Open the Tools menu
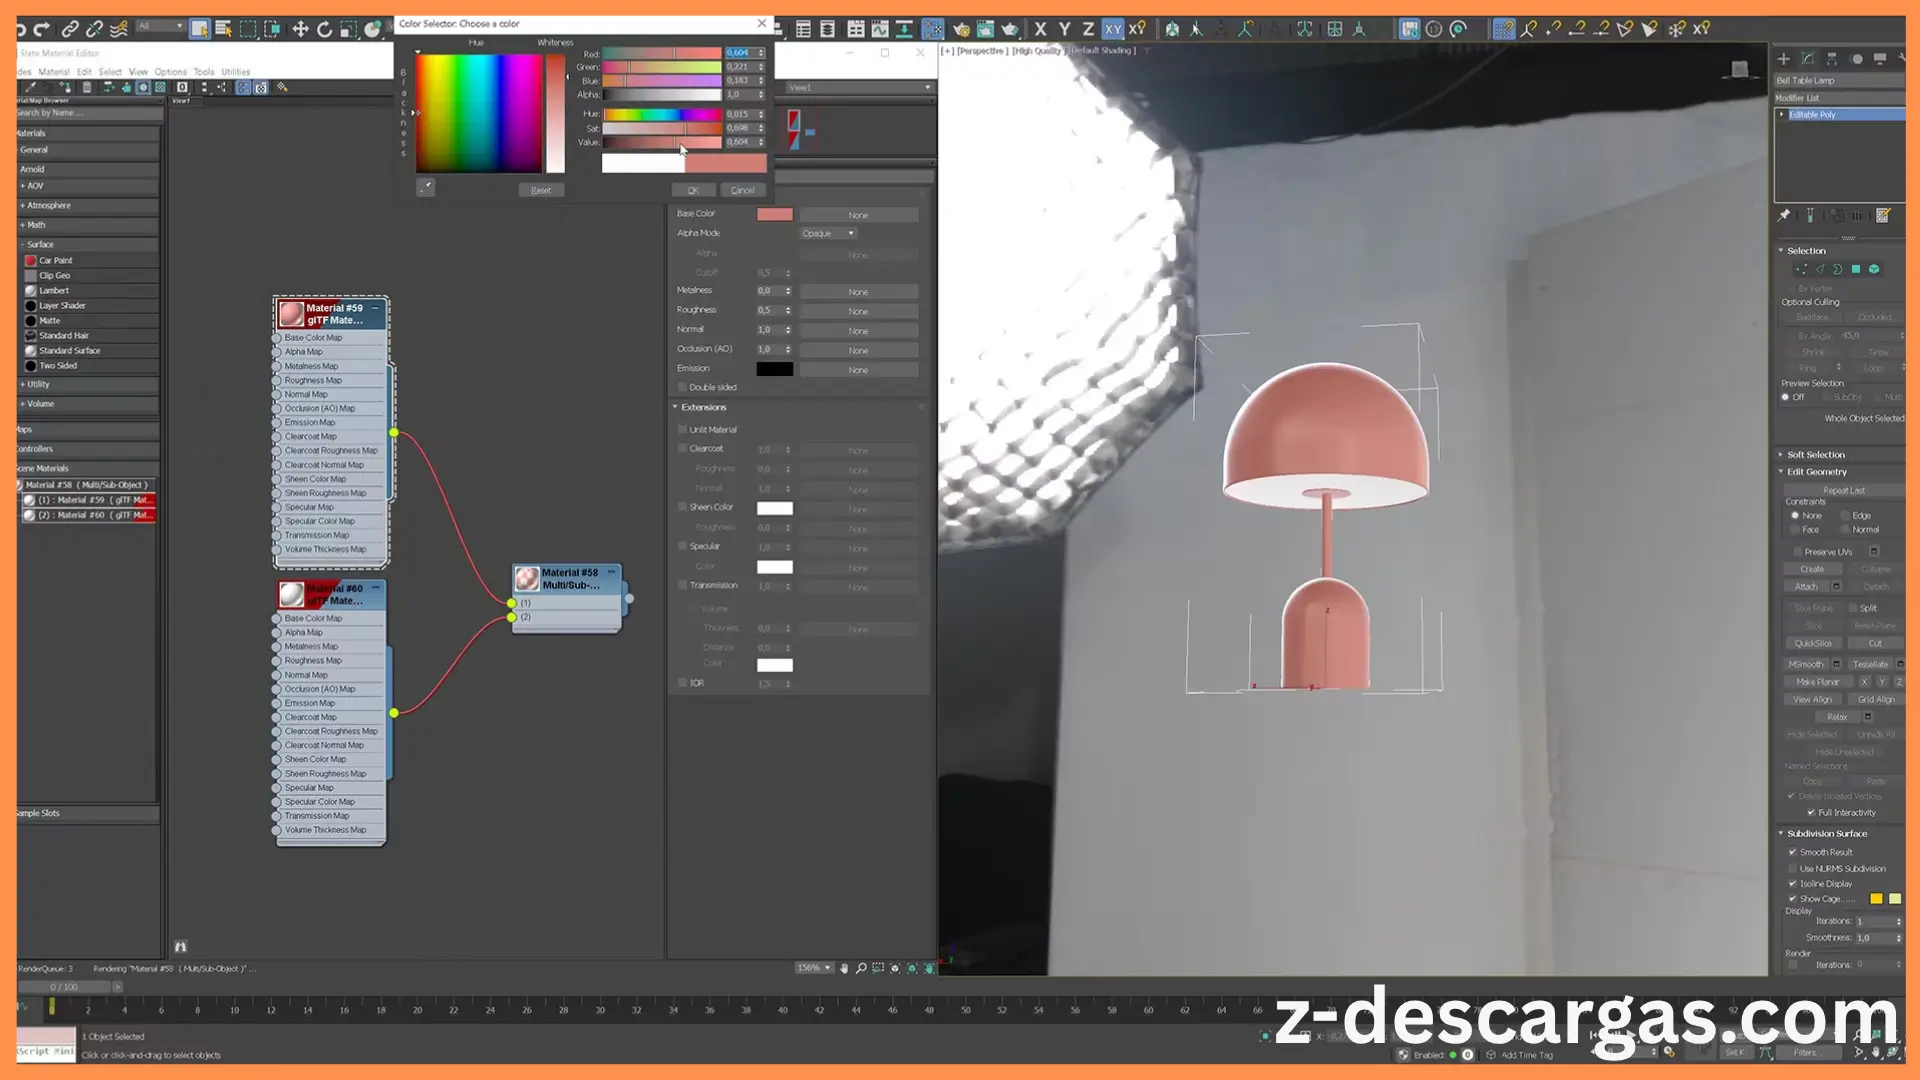The image size is (1920, 1080). (x=204, y=72)
